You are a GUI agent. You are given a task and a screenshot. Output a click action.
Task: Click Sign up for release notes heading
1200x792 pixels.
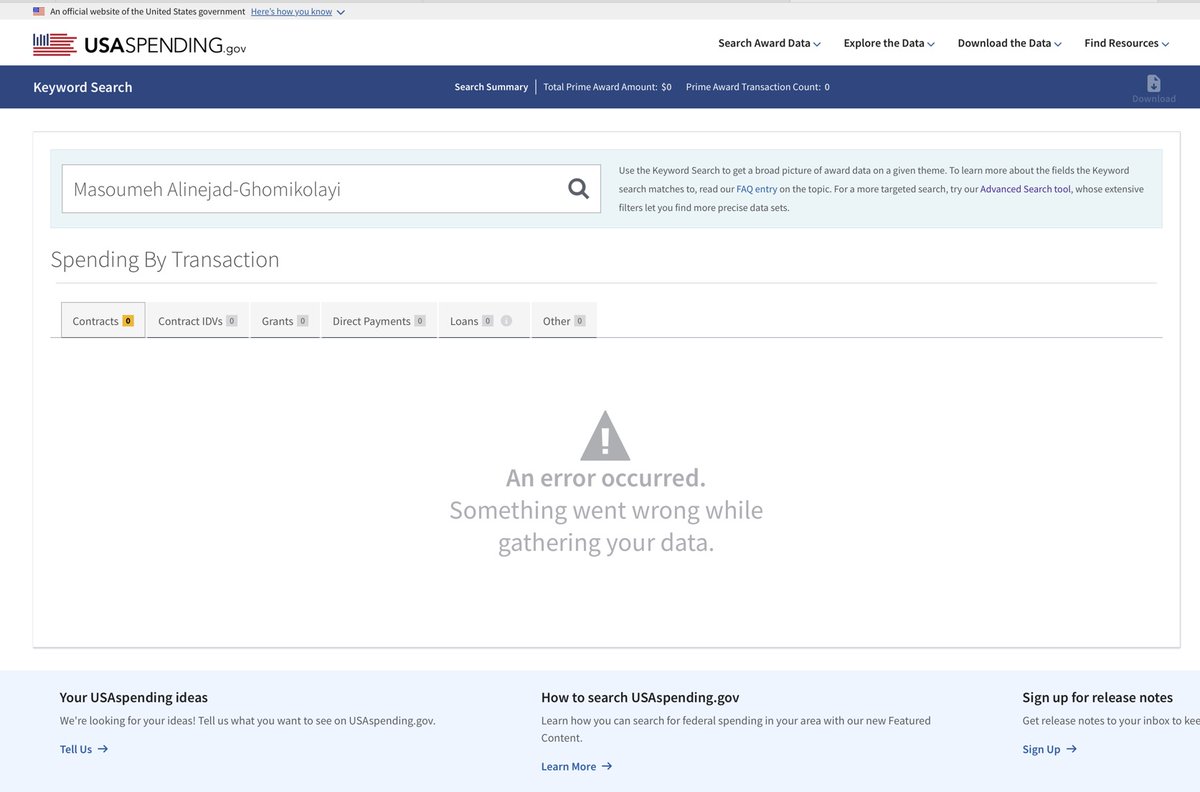(1097, 697)
